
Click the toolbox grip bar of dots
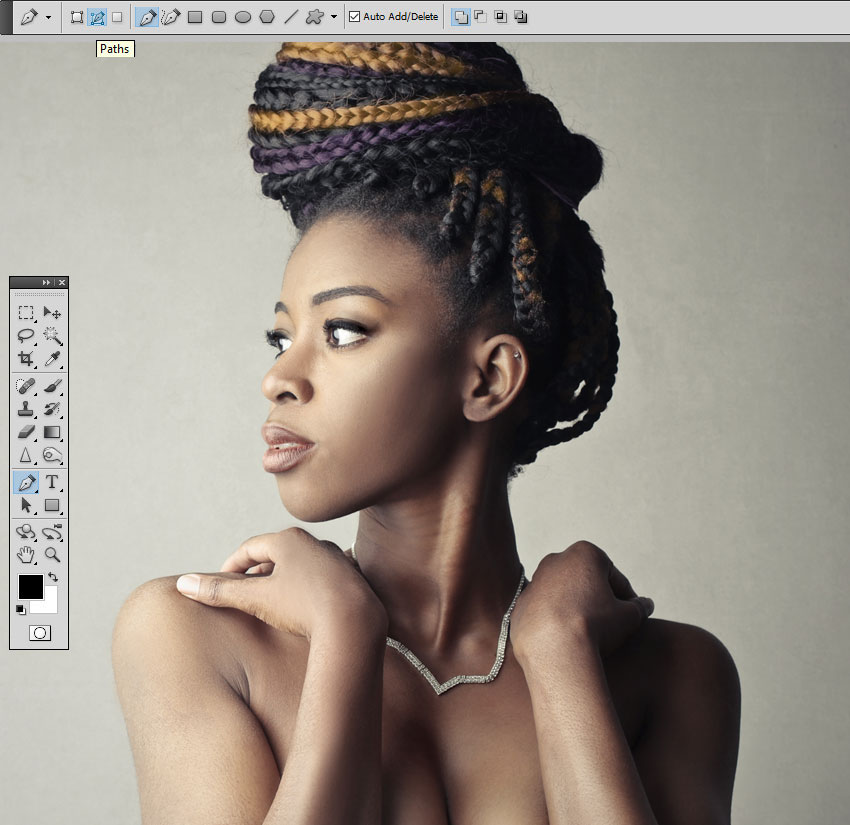39,294
